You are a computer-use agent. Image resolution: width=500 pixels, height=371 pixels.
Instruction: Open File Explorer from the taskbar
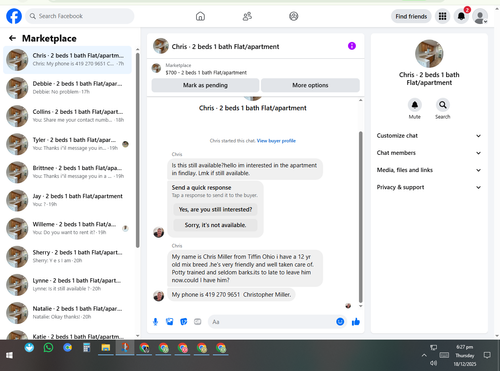pos(106,348)
